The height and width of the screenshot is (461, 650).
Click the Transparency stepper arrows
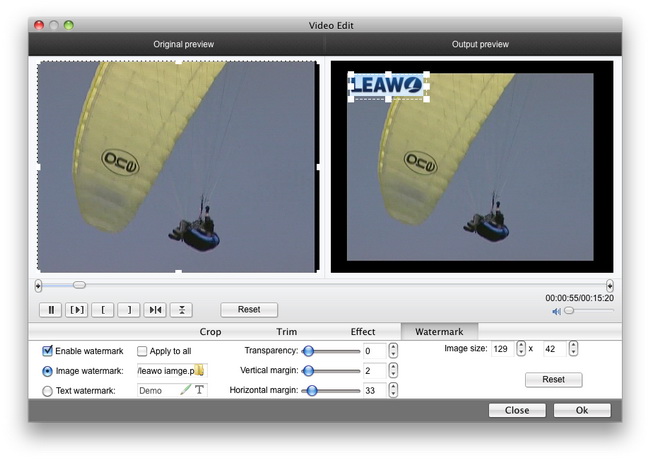pyautogui.click(x=393, y=351)
